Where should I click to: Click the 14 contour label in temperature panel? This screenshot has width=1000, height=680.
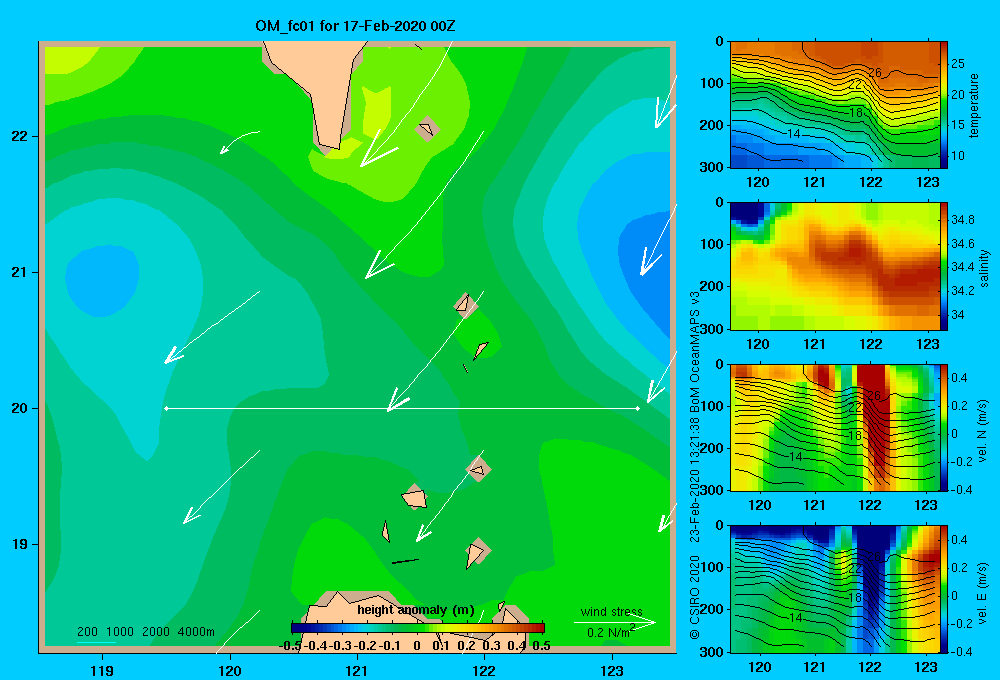(x=793, y=134)
